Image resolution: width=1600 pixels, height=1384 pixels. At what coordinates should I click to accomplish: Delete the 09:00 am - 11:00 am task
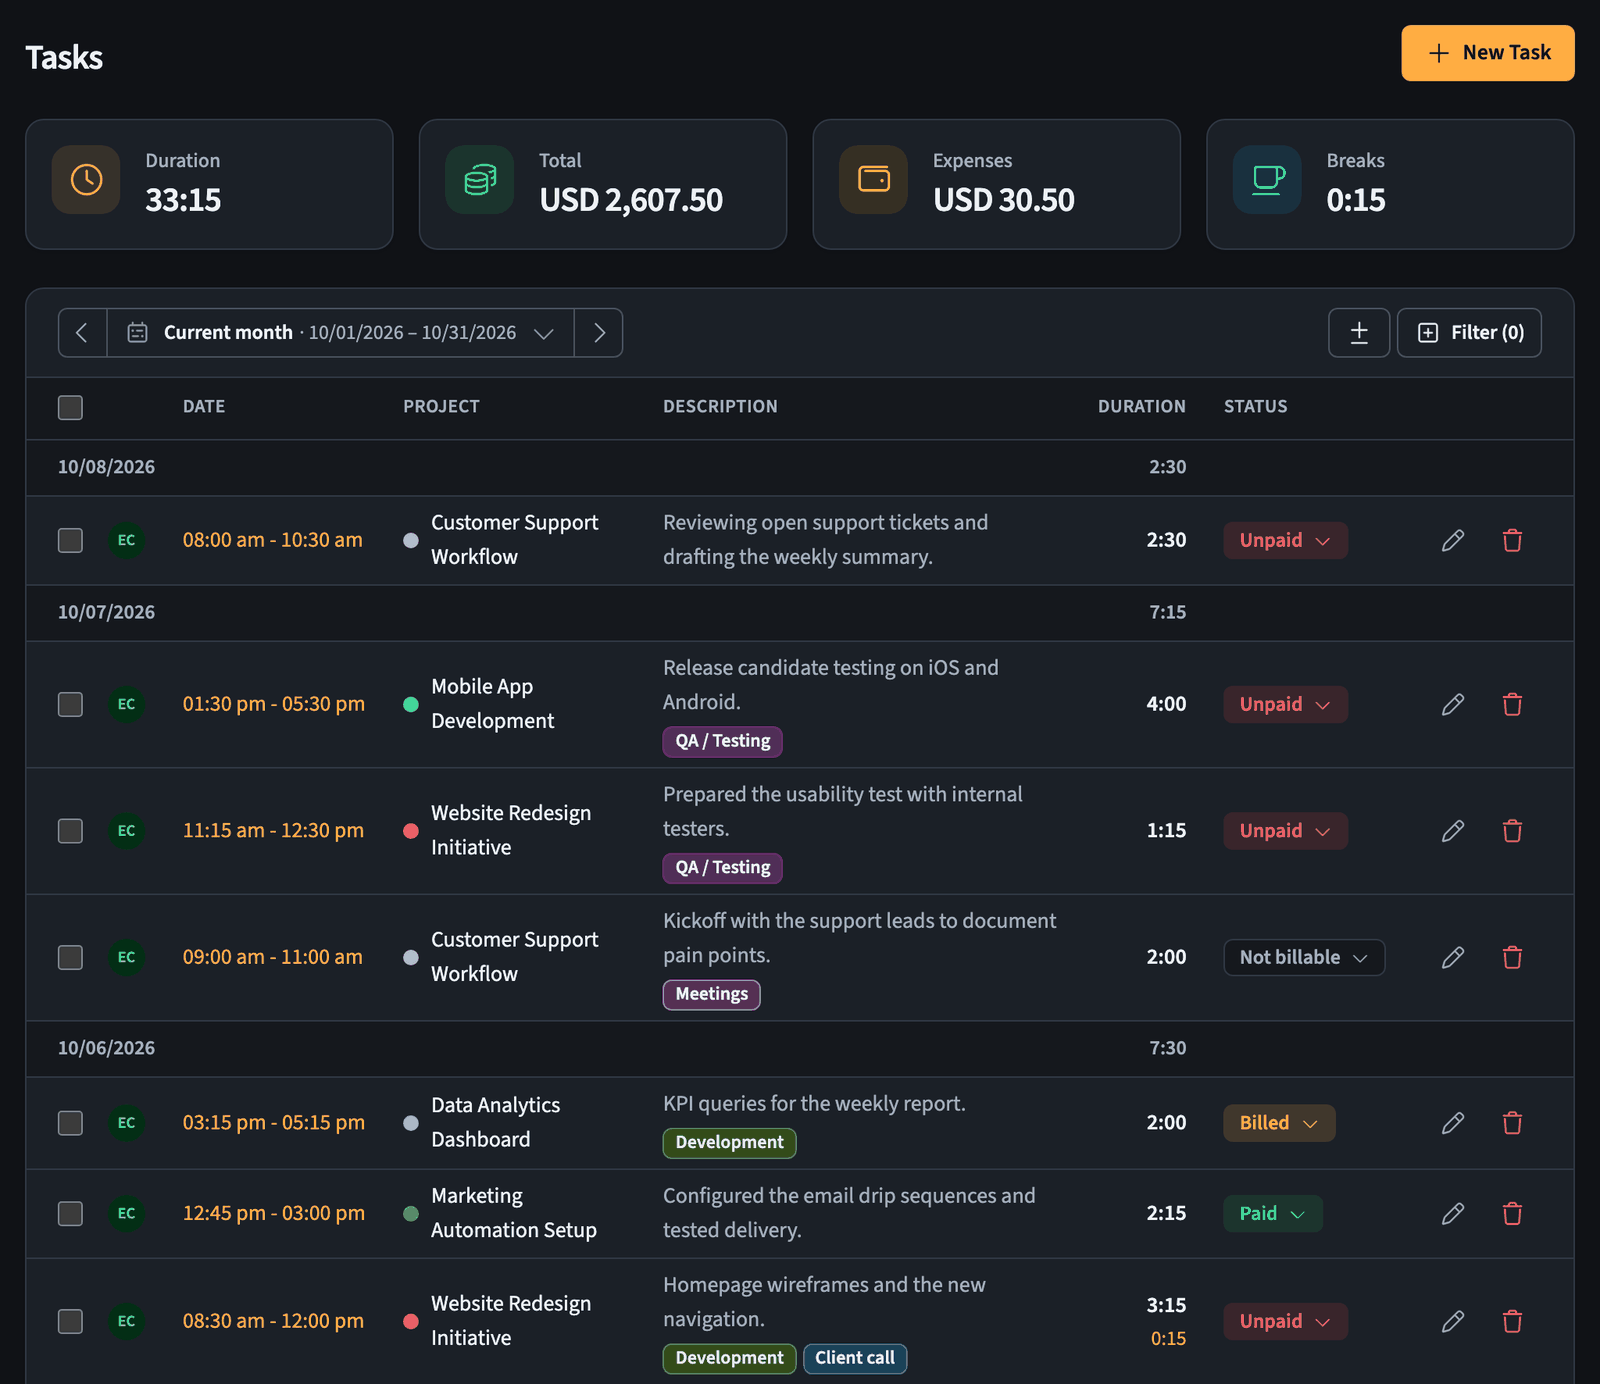point(1512,957)
